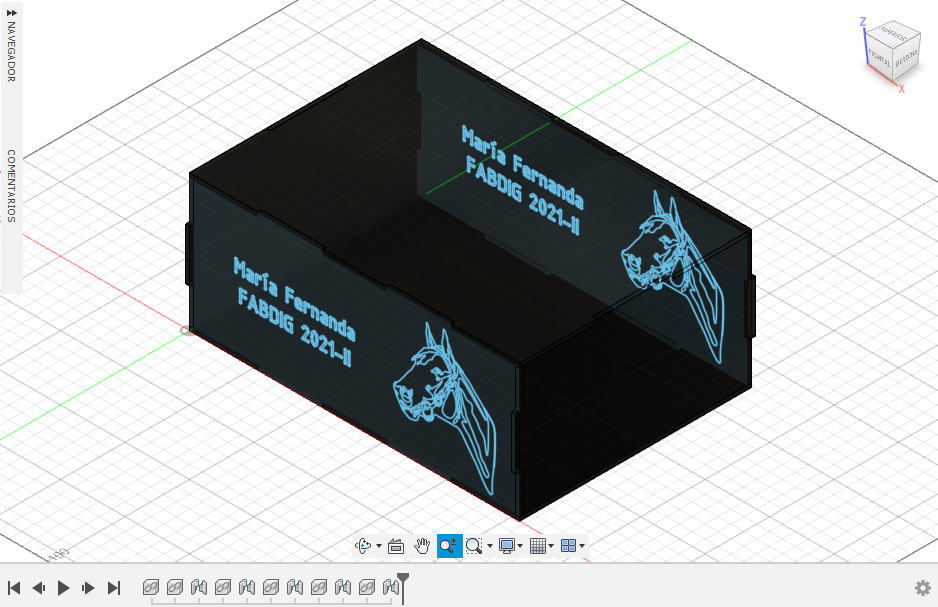Screen dimensions: 938x607
Task: Open the NAVEGADOR browser panel
Action: 11,52
